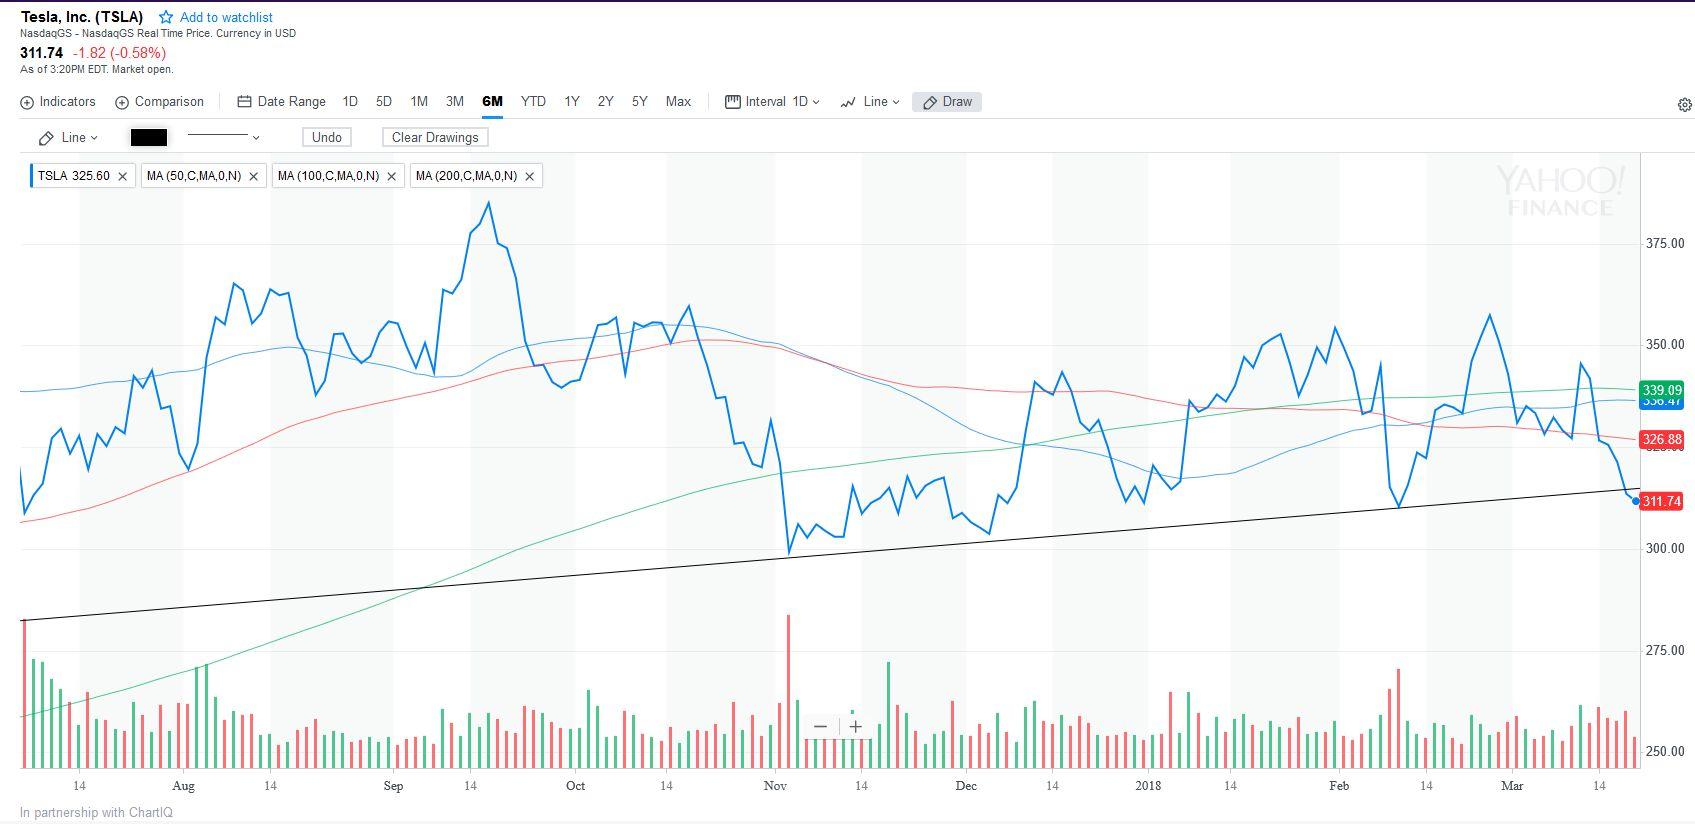
Task: Open the black line color swatch
Action: [x=149, y=137]
